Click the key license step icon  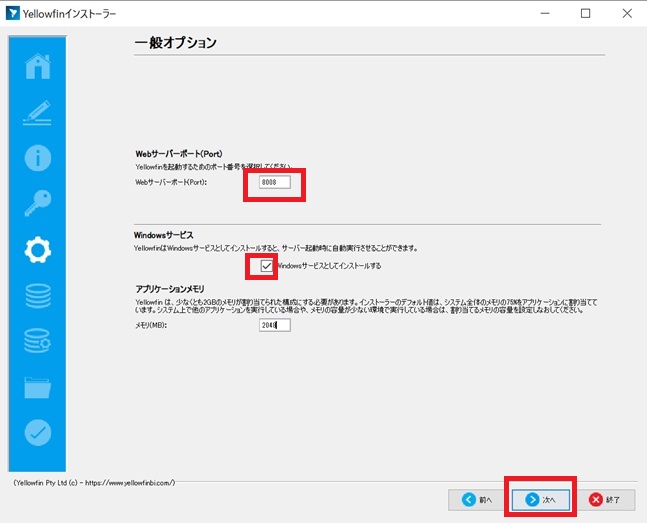point(38,203)
